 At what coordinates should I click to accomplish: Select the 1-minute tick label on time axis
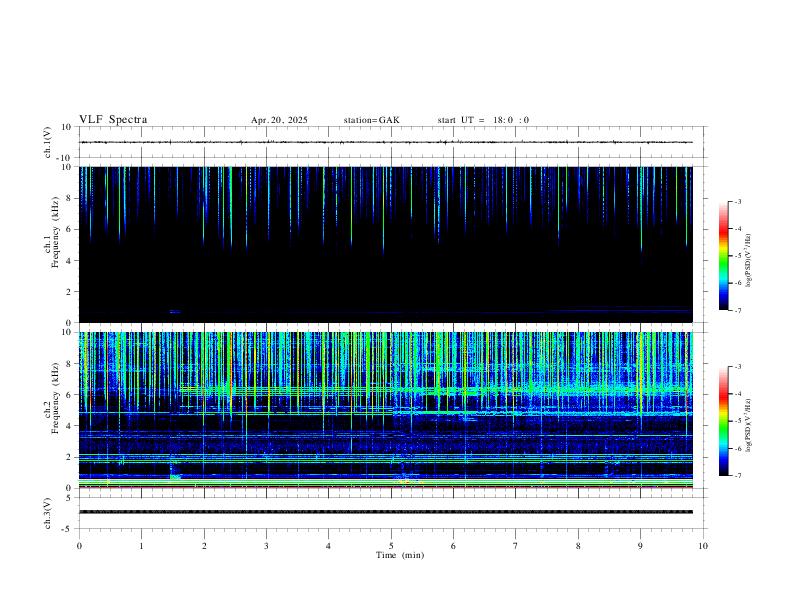tap(141, 545)
